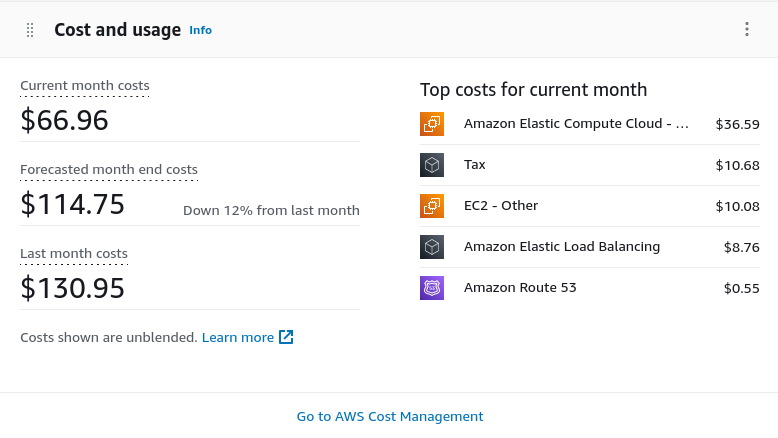Screen dimensions: 778x438
Task: Click the Forecasted month end costs label
Action: coord(109,169)
